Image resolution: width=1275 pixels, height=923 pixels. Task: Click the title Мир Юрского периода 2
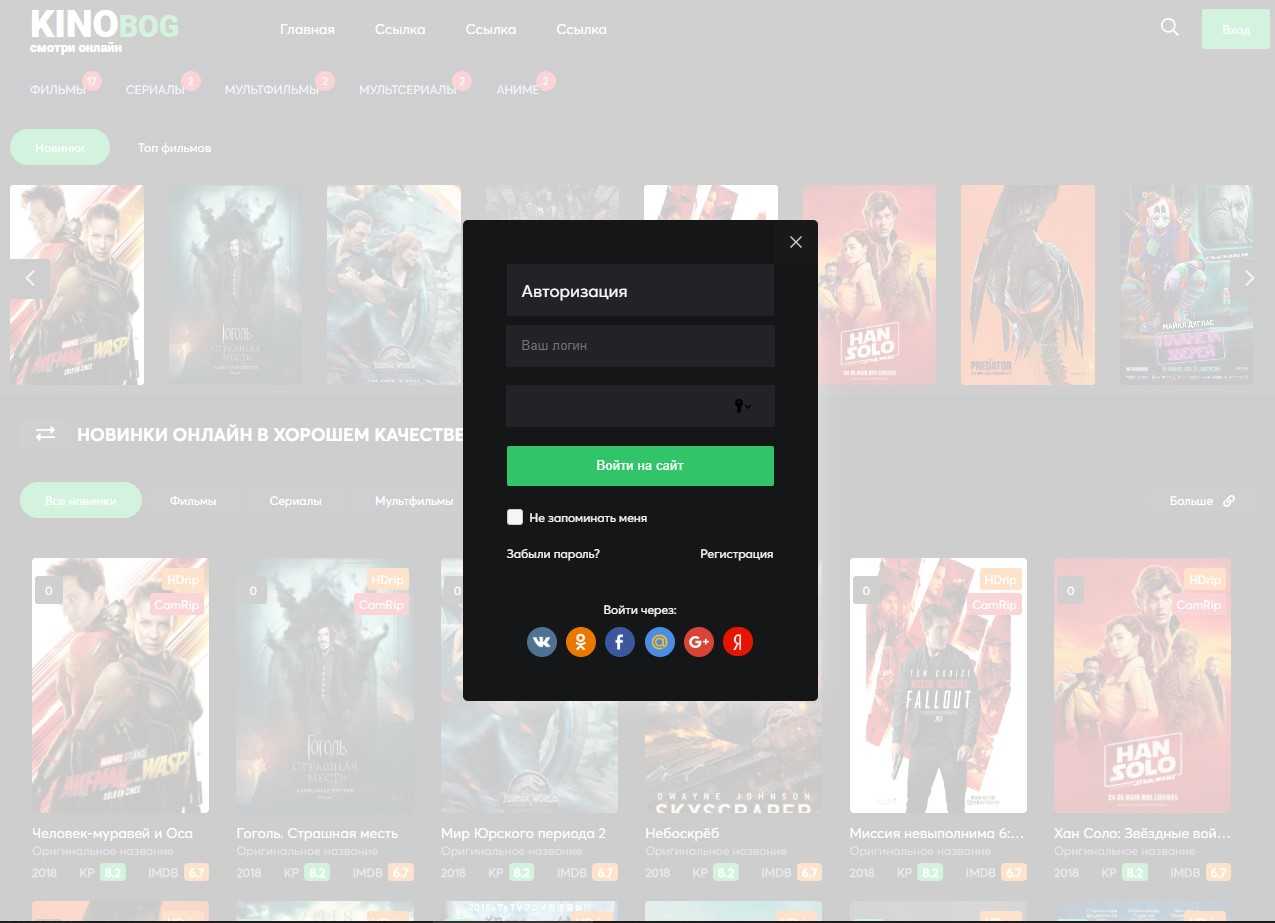(x=524, y=833)
